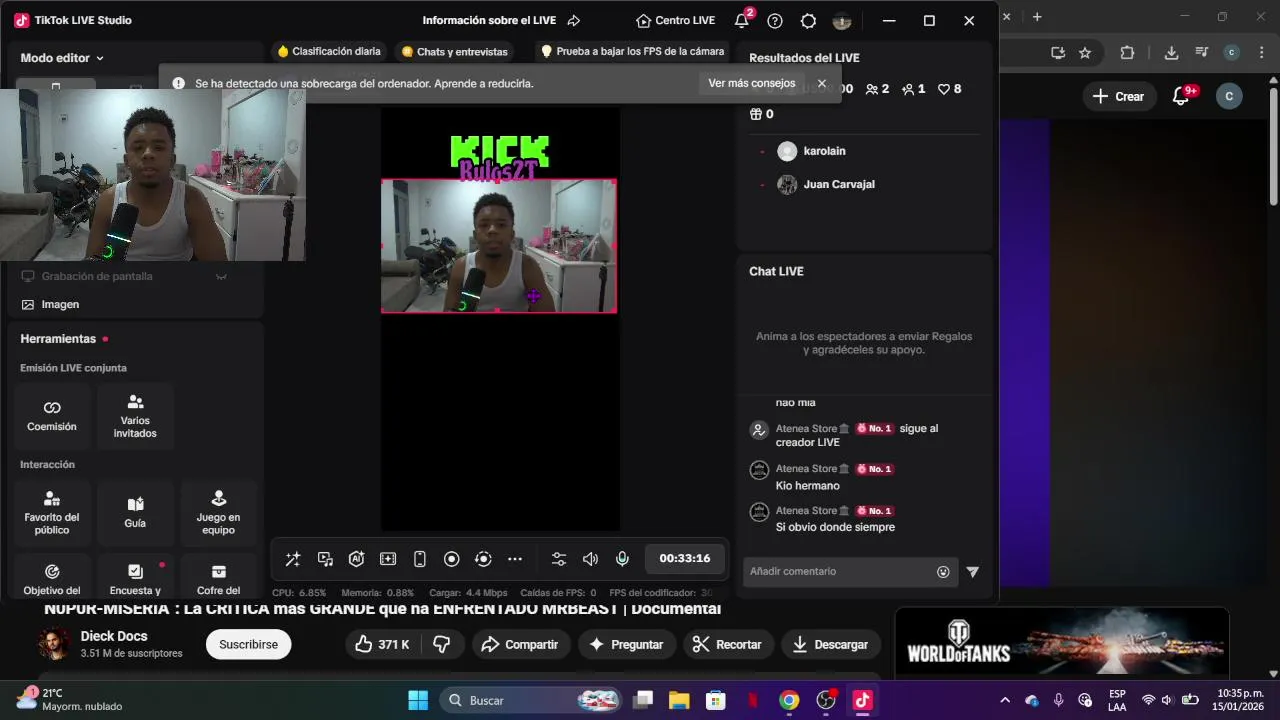1280x720 pixels.
Task: Open Dieck Docs channel name
Action: (x=114, y=636)
